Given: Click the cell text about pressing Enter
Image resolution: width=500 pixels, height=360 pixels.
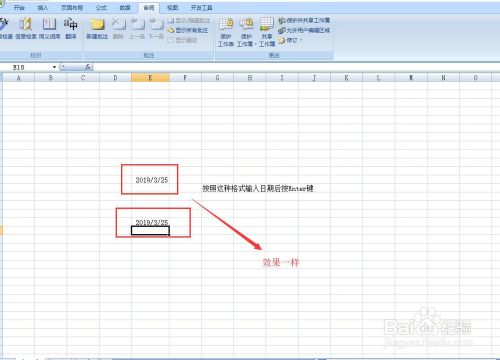Looking at the screenshot, I should tap(258, 188).
